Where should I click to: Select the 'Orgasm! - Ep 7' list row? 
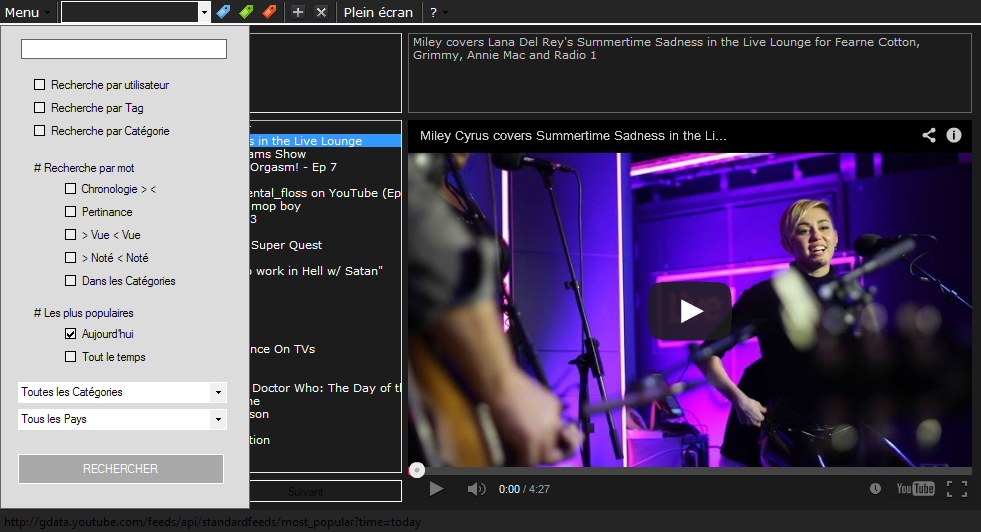coord(325,167)
